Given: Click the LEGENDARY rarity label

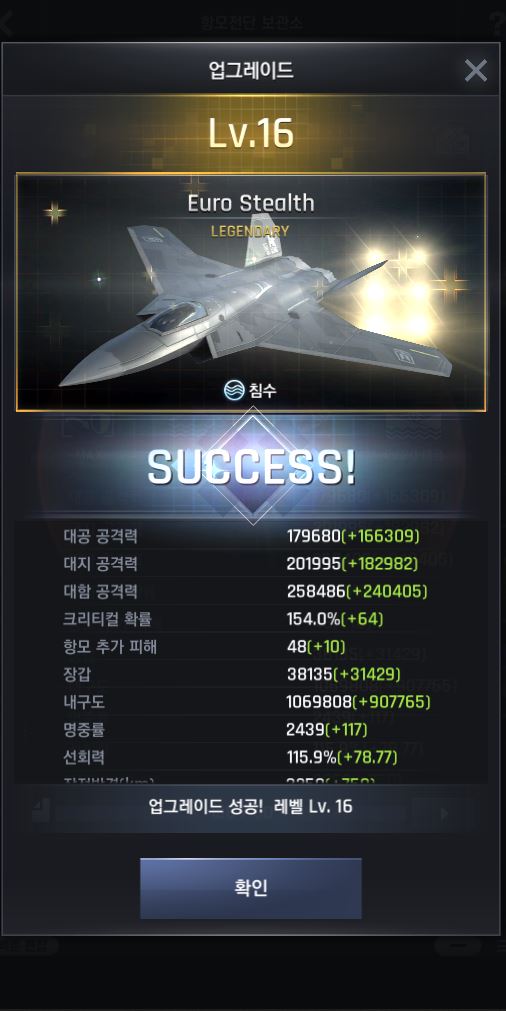Looking at the screenshot, I should (x=250, y=231).
